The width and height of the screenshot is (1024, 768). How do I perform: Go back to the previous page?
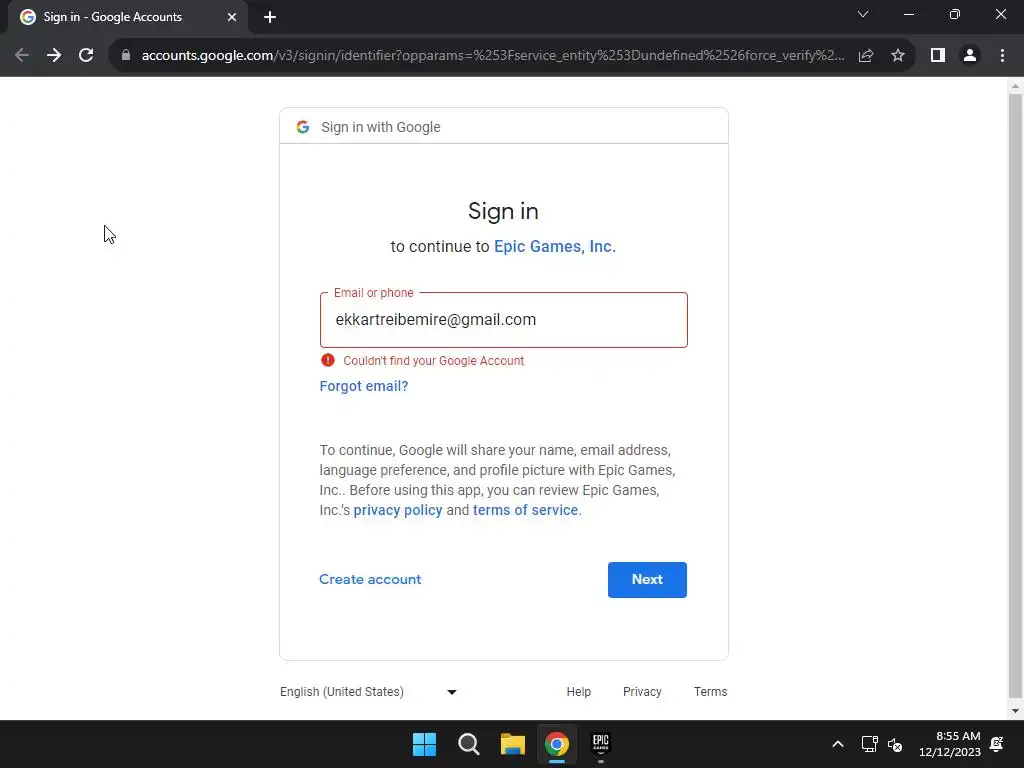pyautogui.click(x=22, y=56)
